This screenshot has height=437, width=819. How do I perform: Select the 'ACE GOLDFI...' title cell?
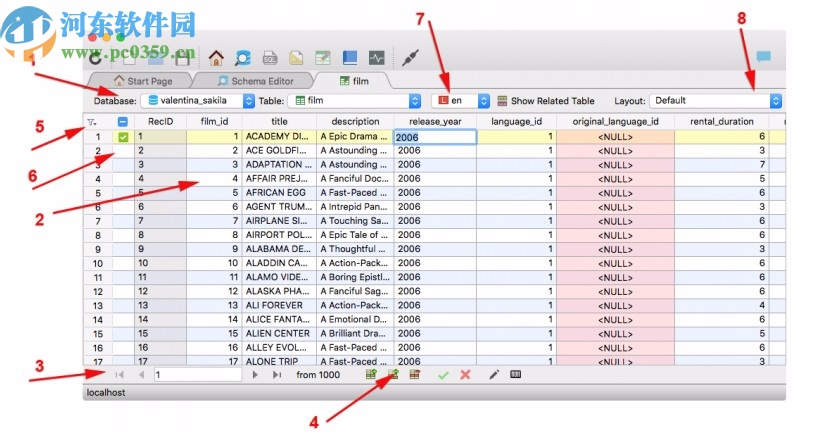tap(279, 150)
